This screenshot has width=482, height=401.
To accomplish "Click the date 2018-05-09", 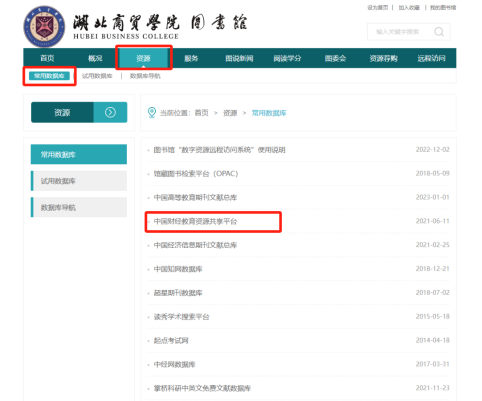I will tap(433, 173).
